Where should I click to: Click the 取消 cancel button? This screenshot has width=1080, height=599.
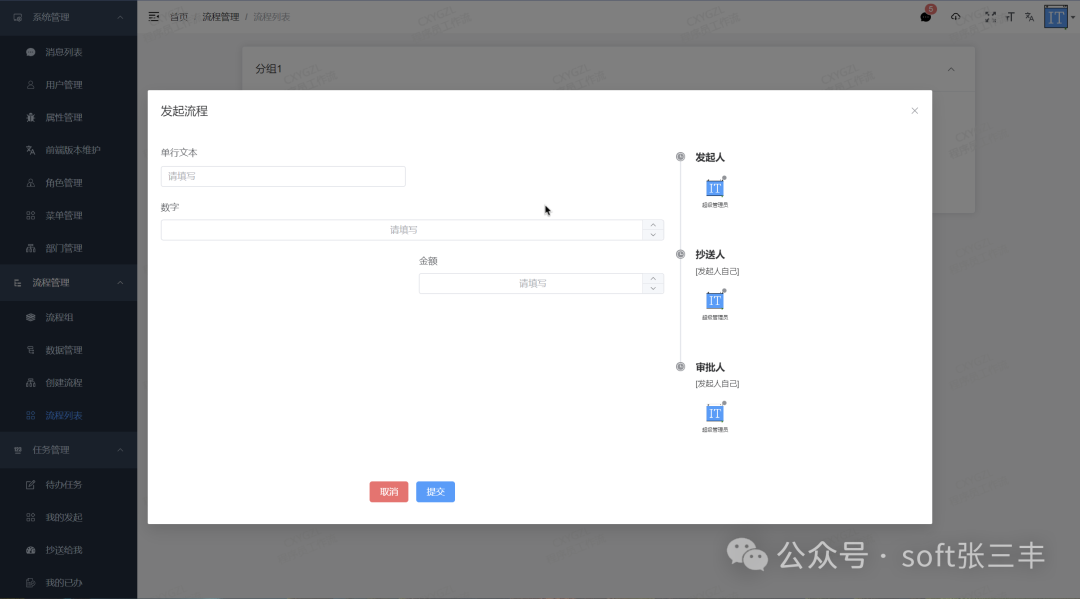pyautogui.click(x=388, y=491)
